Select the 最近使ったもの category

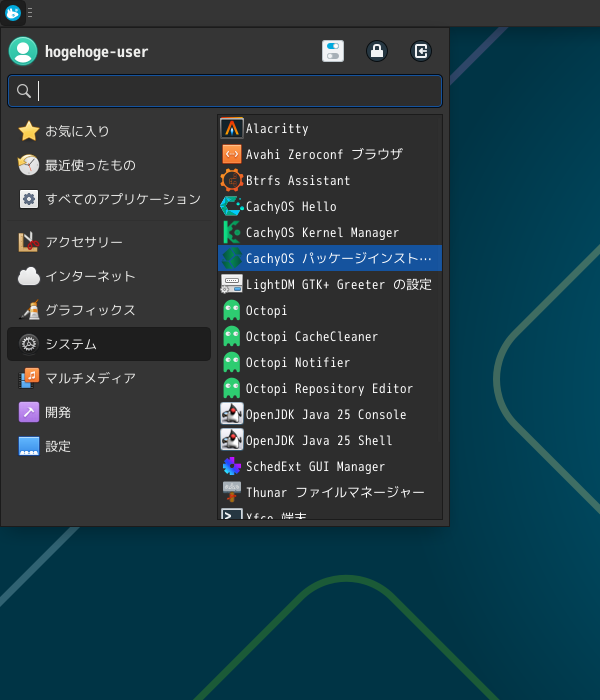coord(109,165)
